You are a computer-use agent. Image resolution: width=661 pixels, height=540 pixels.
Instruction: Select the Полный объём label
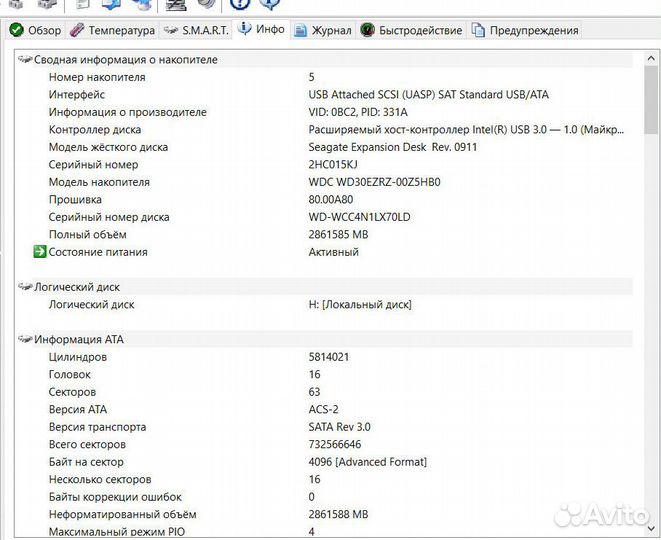tap(88, 235)
